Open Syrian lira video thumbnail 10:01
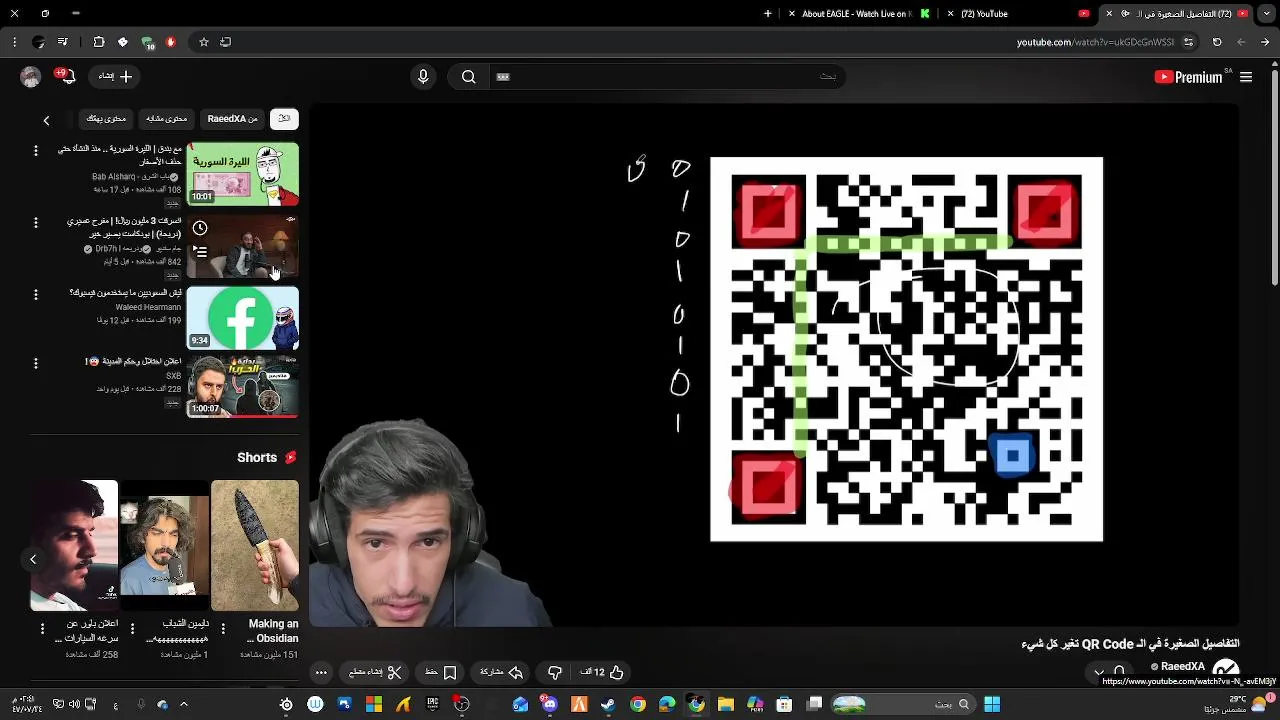Screen dimensions: 1280x720 (242, 174)
